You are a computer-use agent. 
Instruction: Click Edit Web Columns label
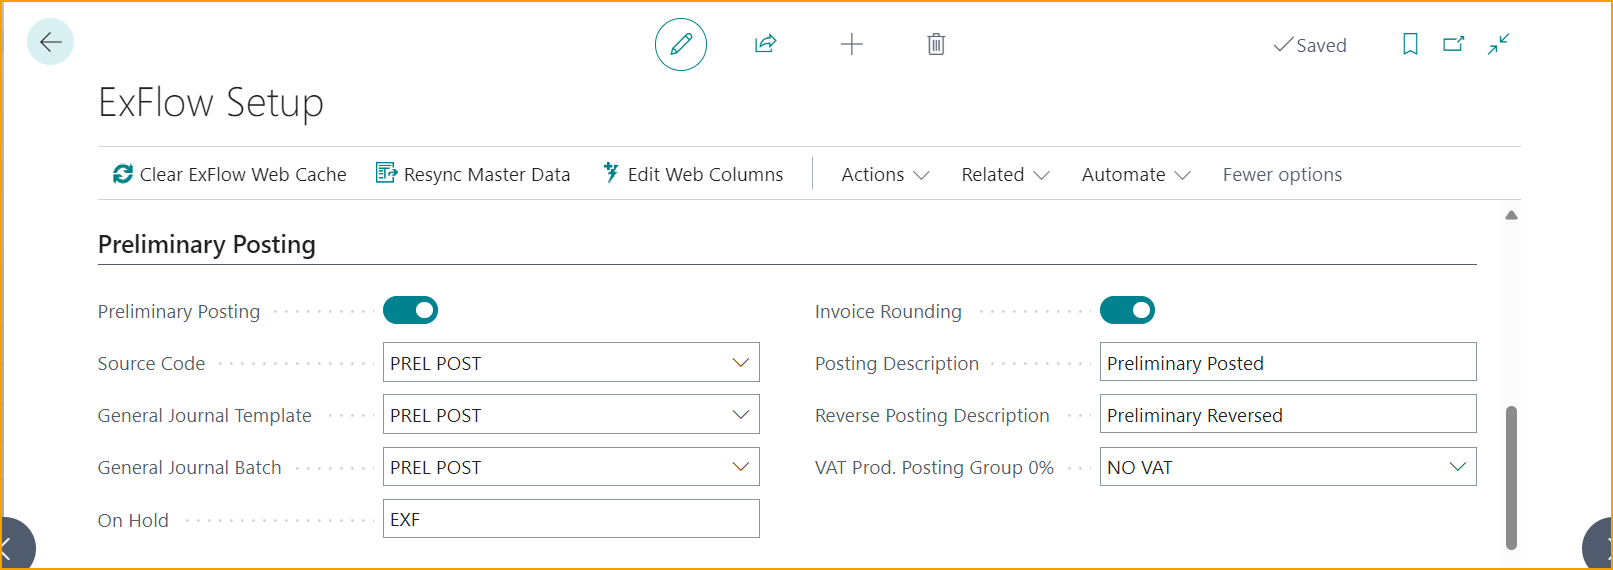(705, 175)
